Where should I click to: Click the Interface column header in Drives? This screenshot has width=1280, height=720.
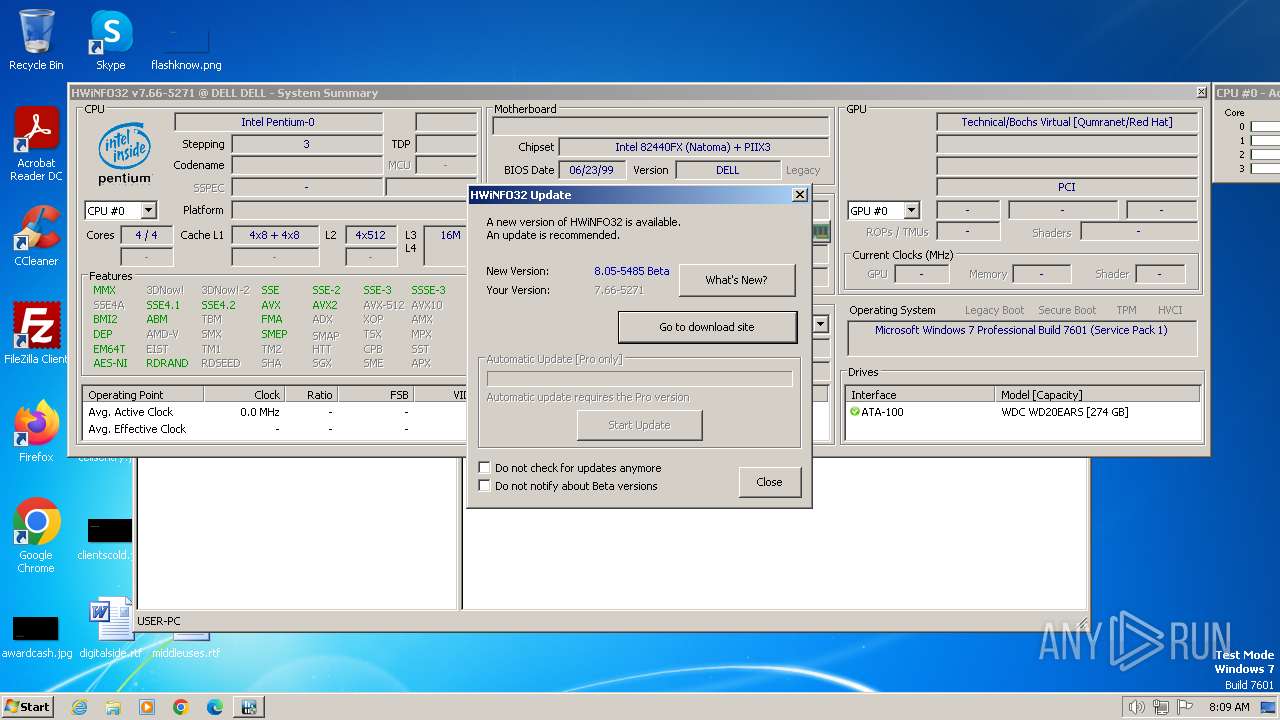pos(920,395)
